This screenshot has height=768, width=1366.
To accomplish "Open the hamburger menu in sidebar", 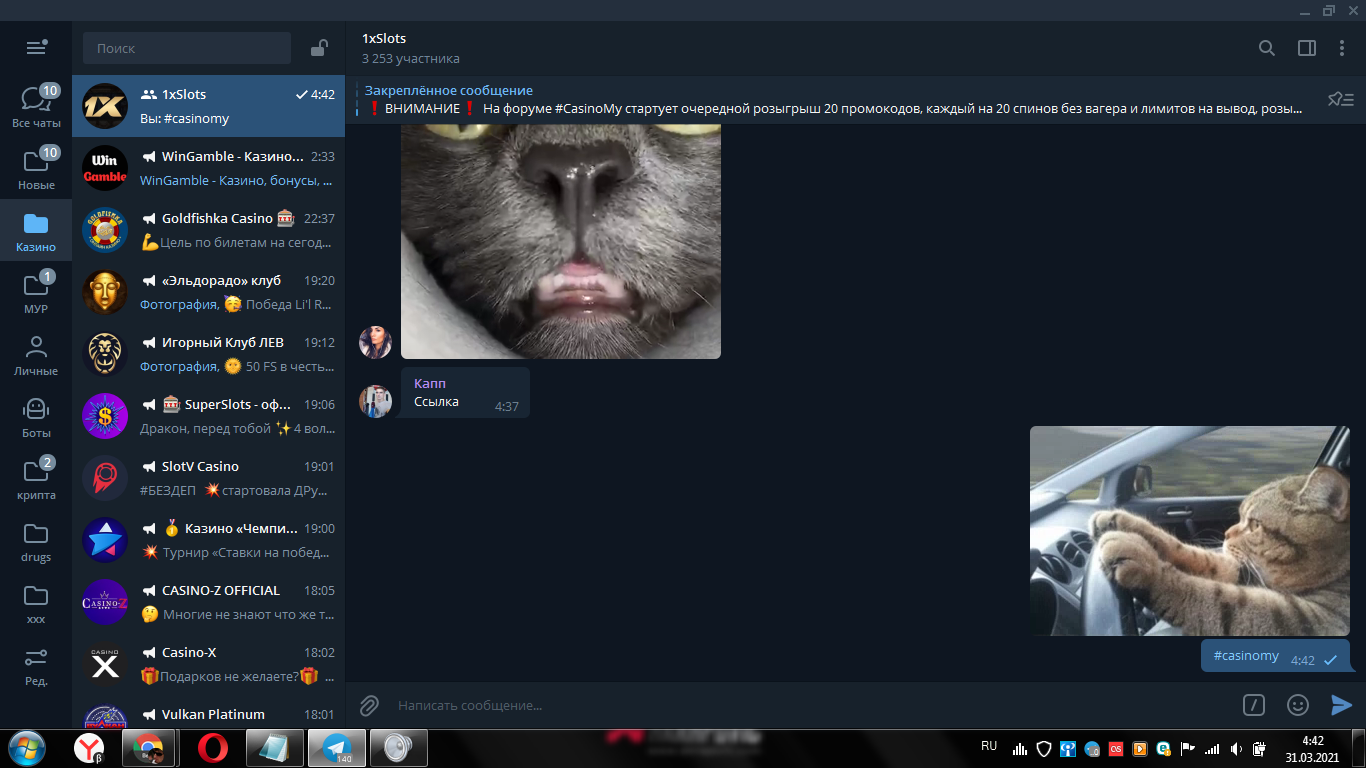I will point(36,47).
